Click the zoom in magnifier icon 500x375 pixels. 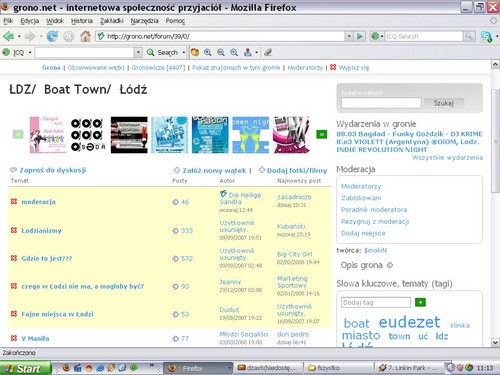pyautogui.click(x=208, y=52)
